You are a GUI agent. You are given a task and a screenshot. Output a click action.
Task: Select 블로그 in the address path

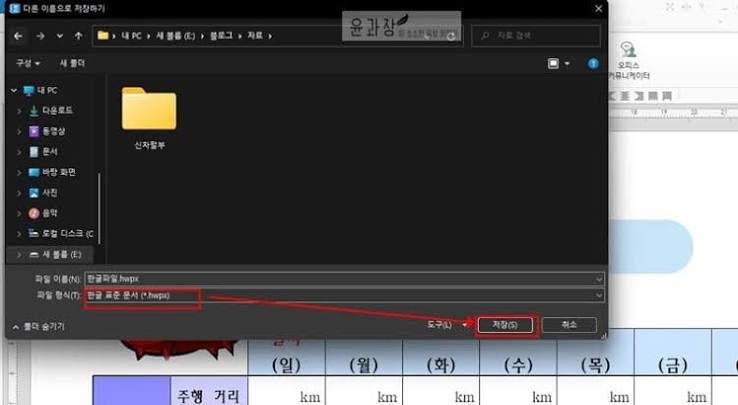coord(221,36)
